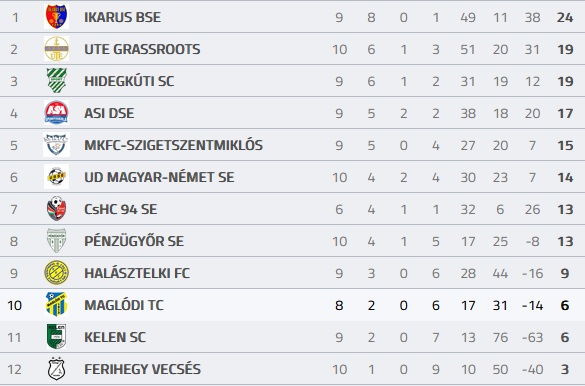Viewport: 585px width, 386px height.
Task: Open the Hidegkúti SC green striped crest
Action: point(56,81)
